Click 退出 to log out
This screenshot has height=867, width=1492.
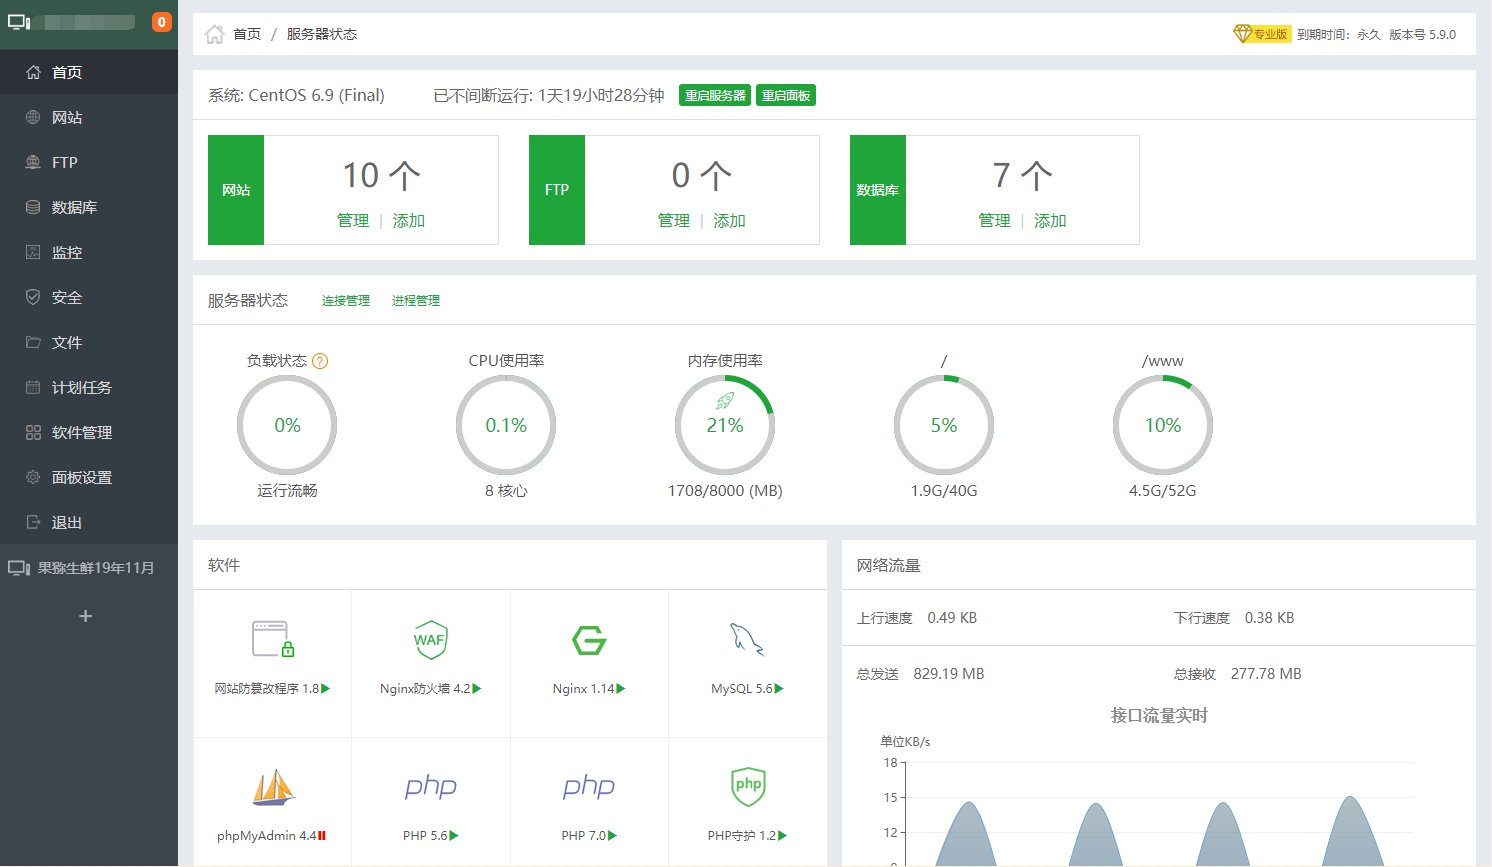pyautogui.click(x=89, y=522)
